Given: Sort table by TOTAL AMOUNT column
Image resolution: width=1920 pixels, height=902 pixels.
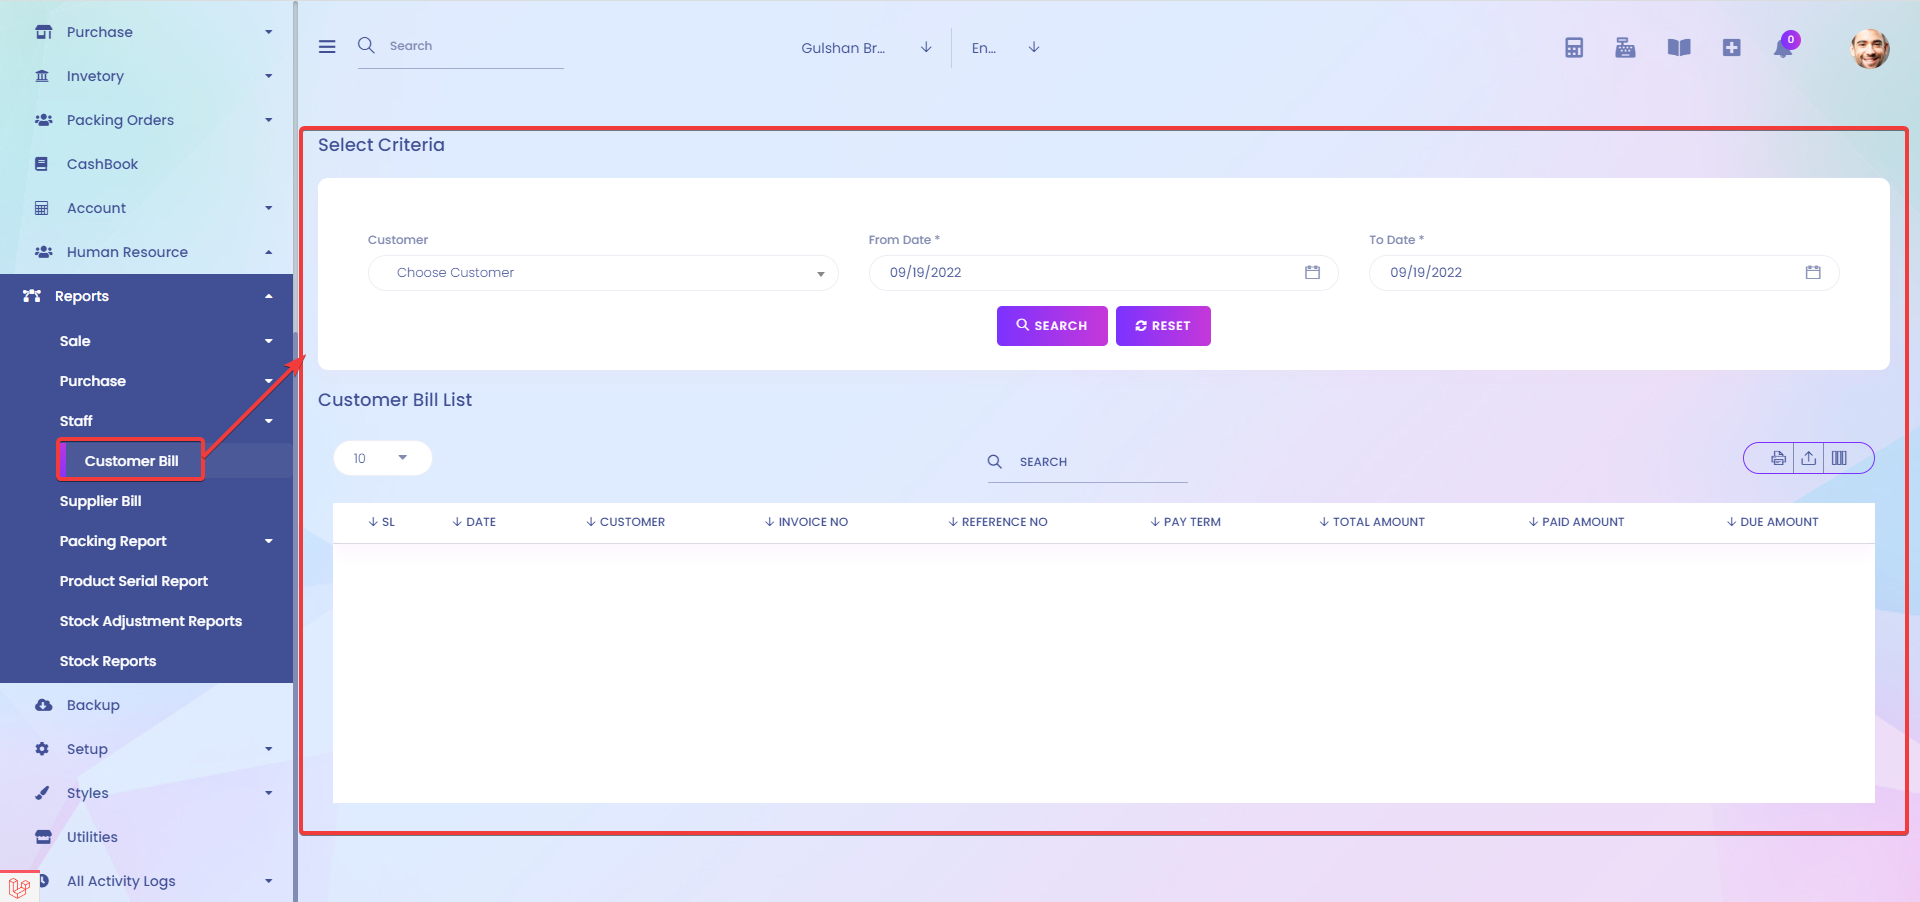Looking at the screenshot, I should point(1372,522).
